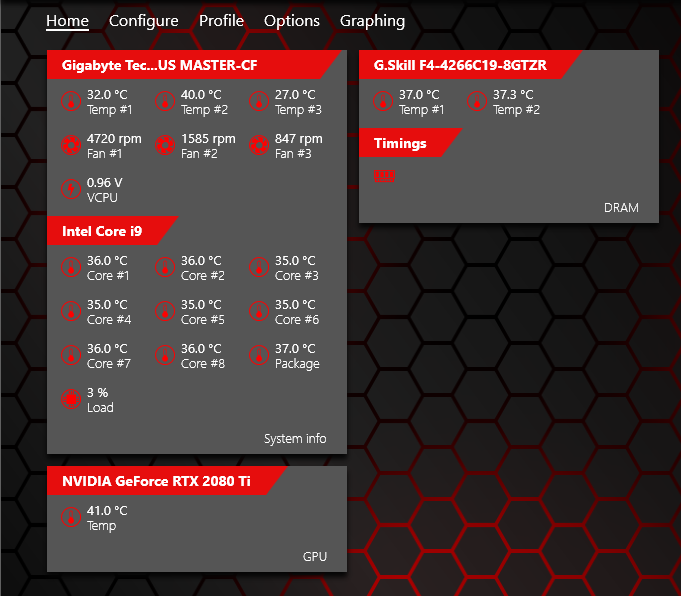Click motherboard Temp #2 thermometer icon
The image size is (681, 596).
pos(165,101)
